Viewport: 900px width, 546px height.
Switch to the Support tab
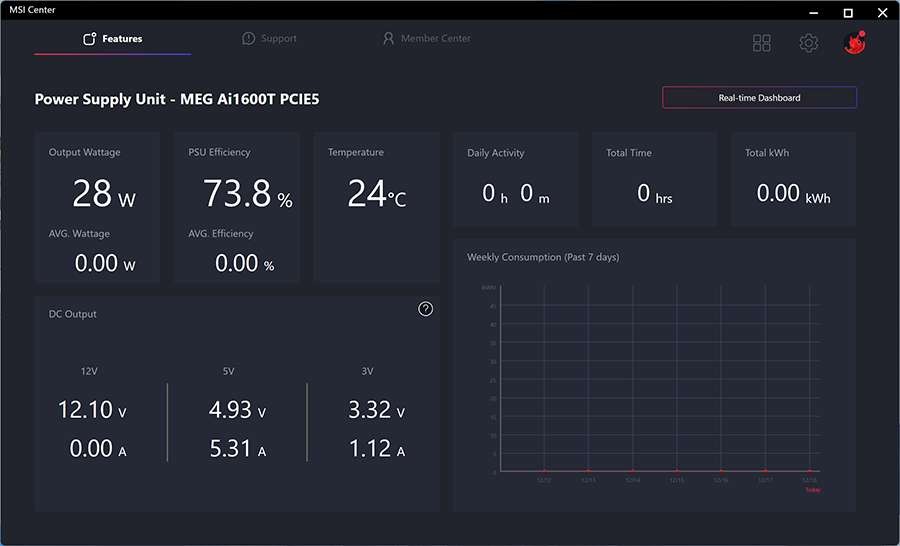pos(269,38)
